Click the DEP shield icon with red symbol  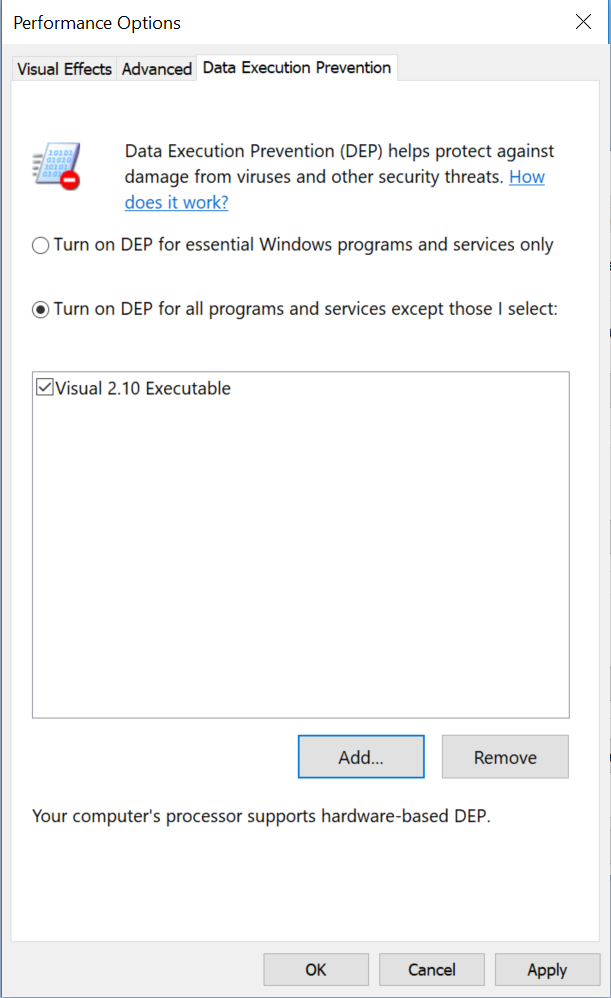tap(57, 166)
